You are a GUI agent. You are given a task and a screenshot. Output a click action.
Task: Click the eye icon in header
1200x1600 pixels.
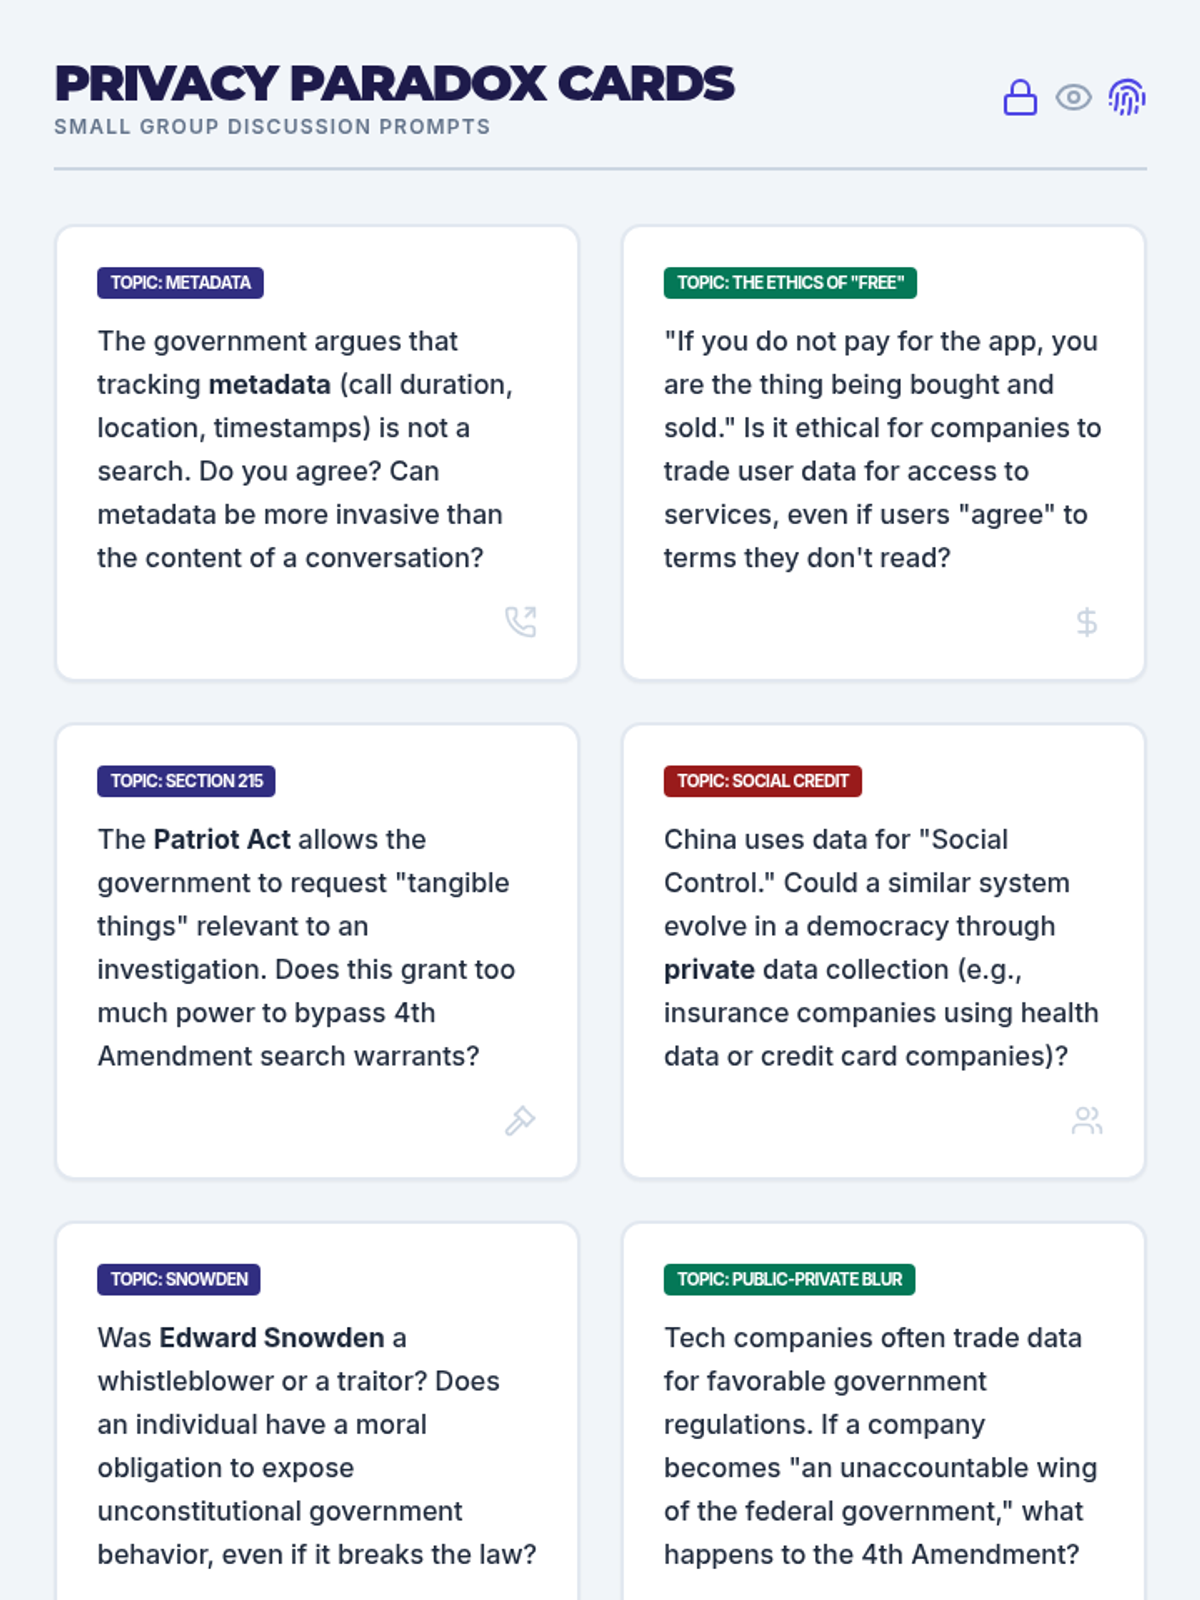tap(1073, 98)
